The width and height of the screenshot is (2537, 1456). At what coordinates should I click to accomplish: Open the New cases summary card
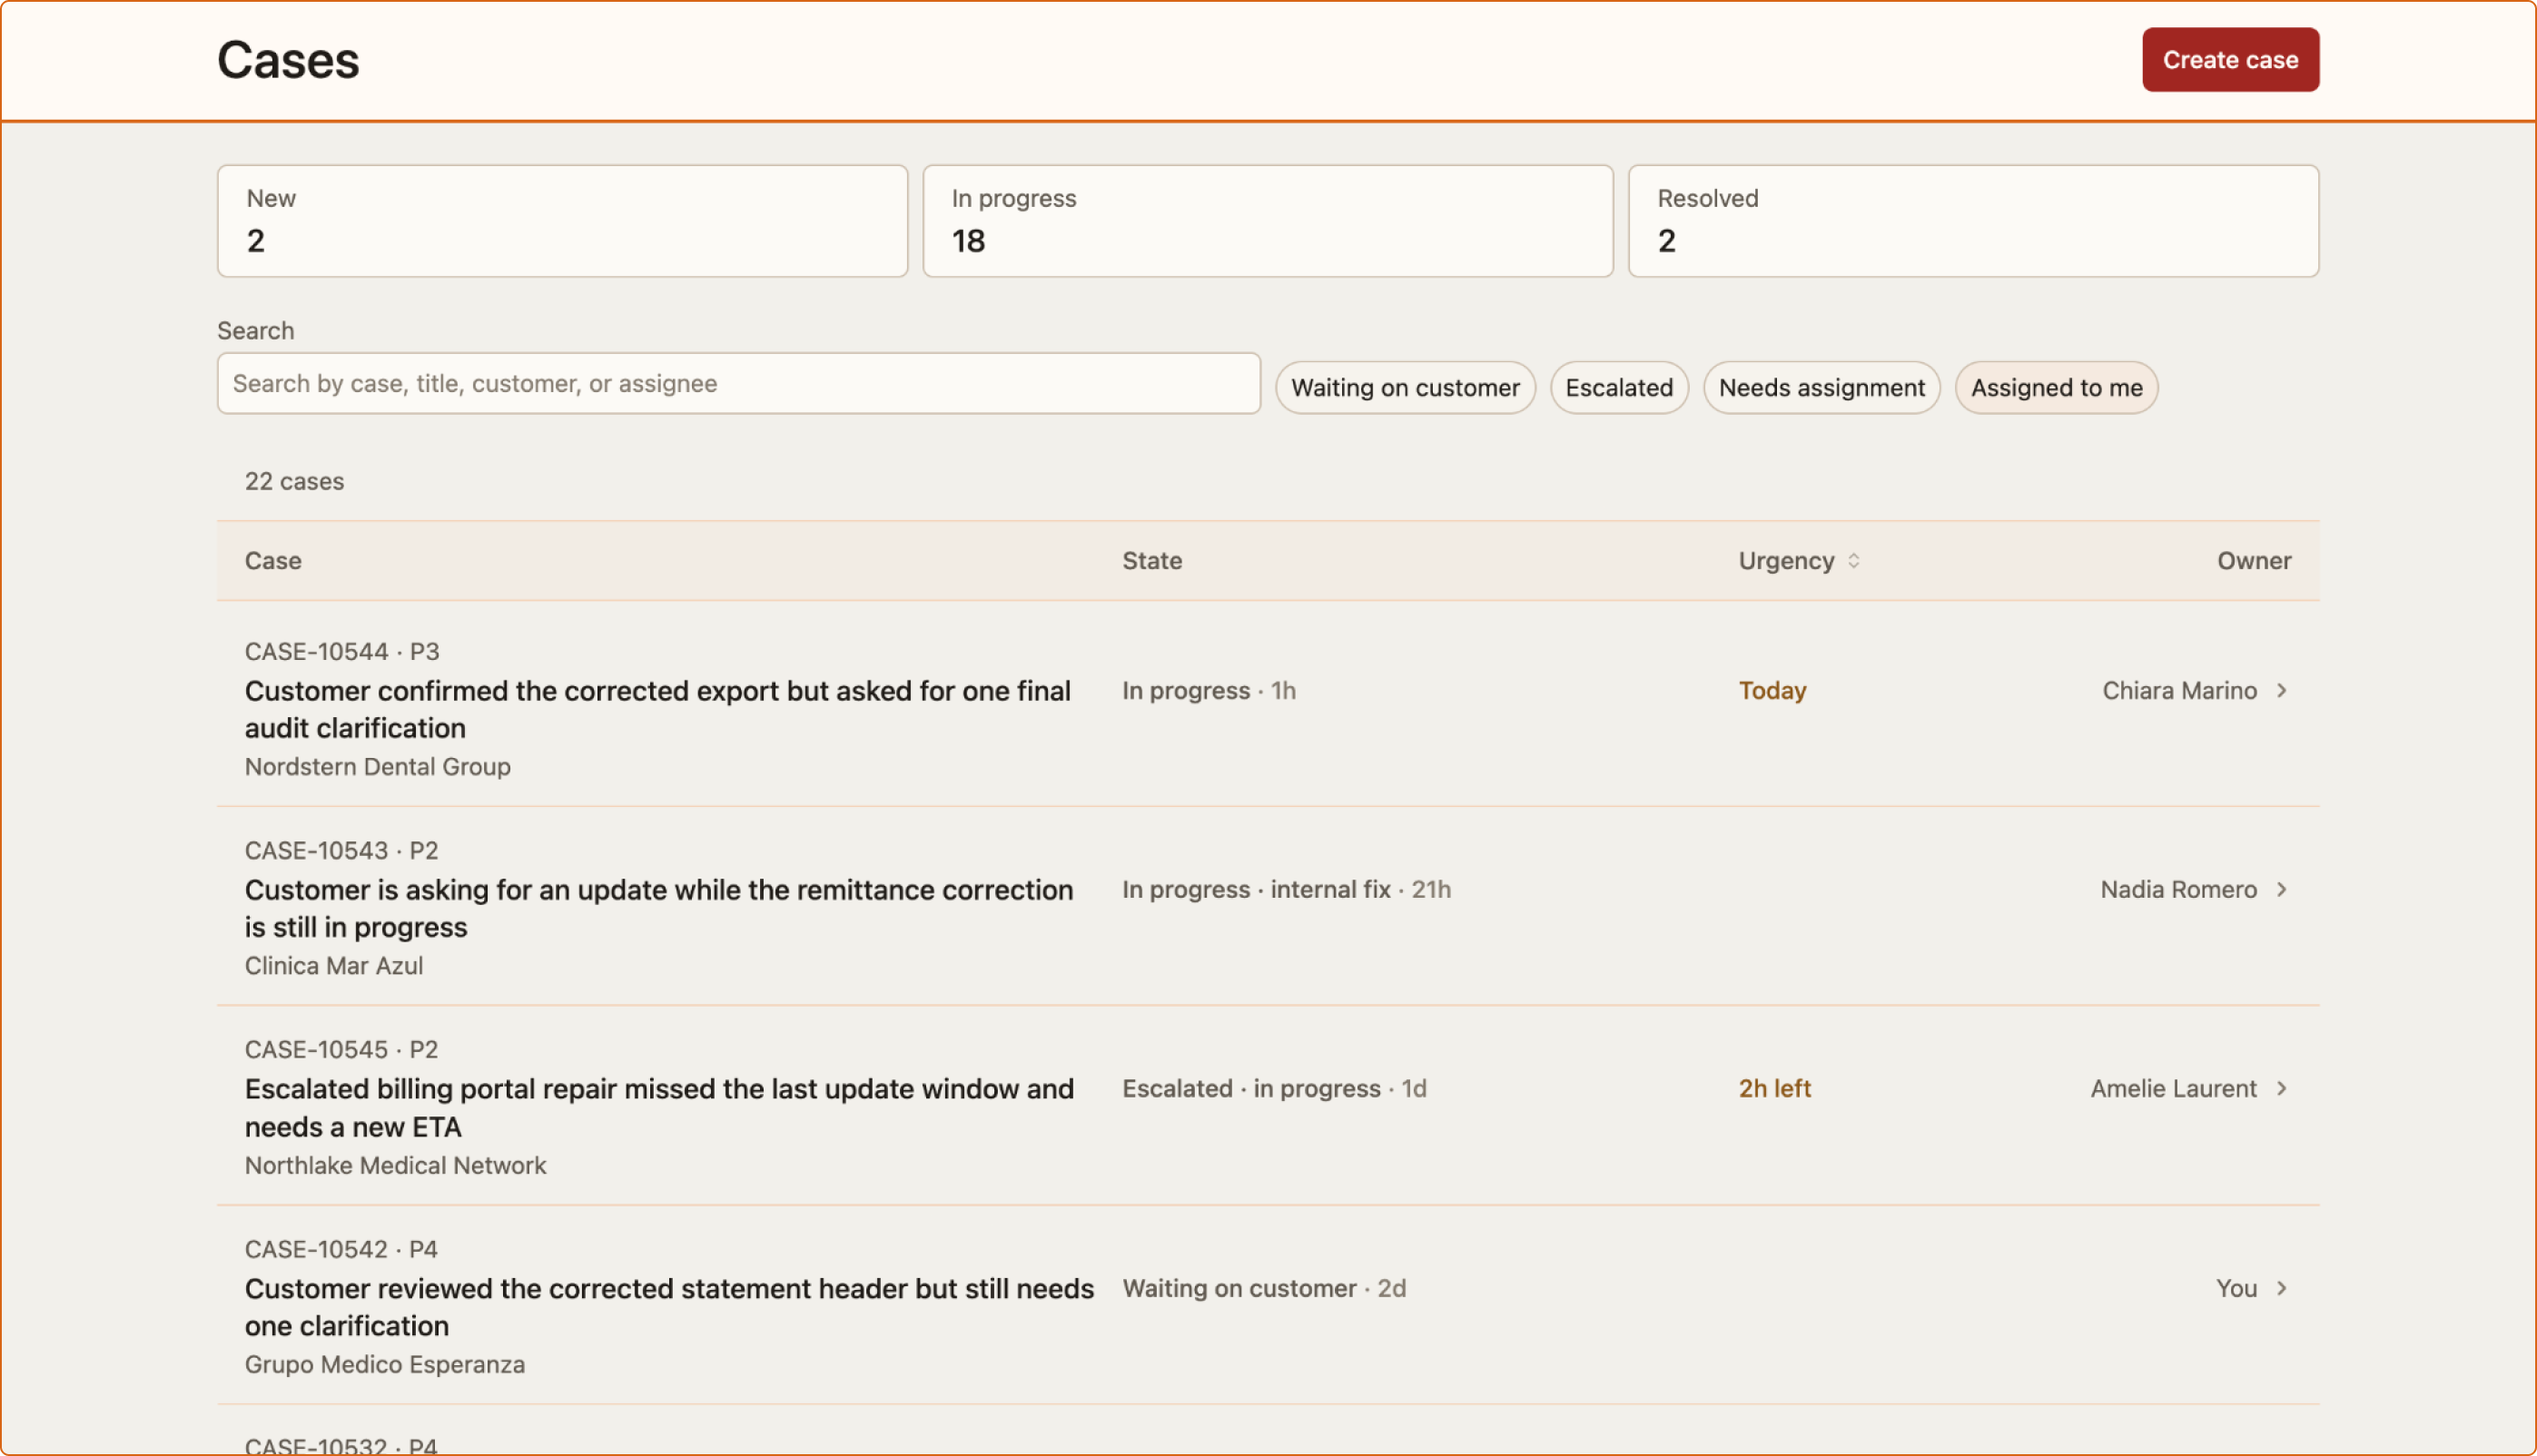point(562,221)
